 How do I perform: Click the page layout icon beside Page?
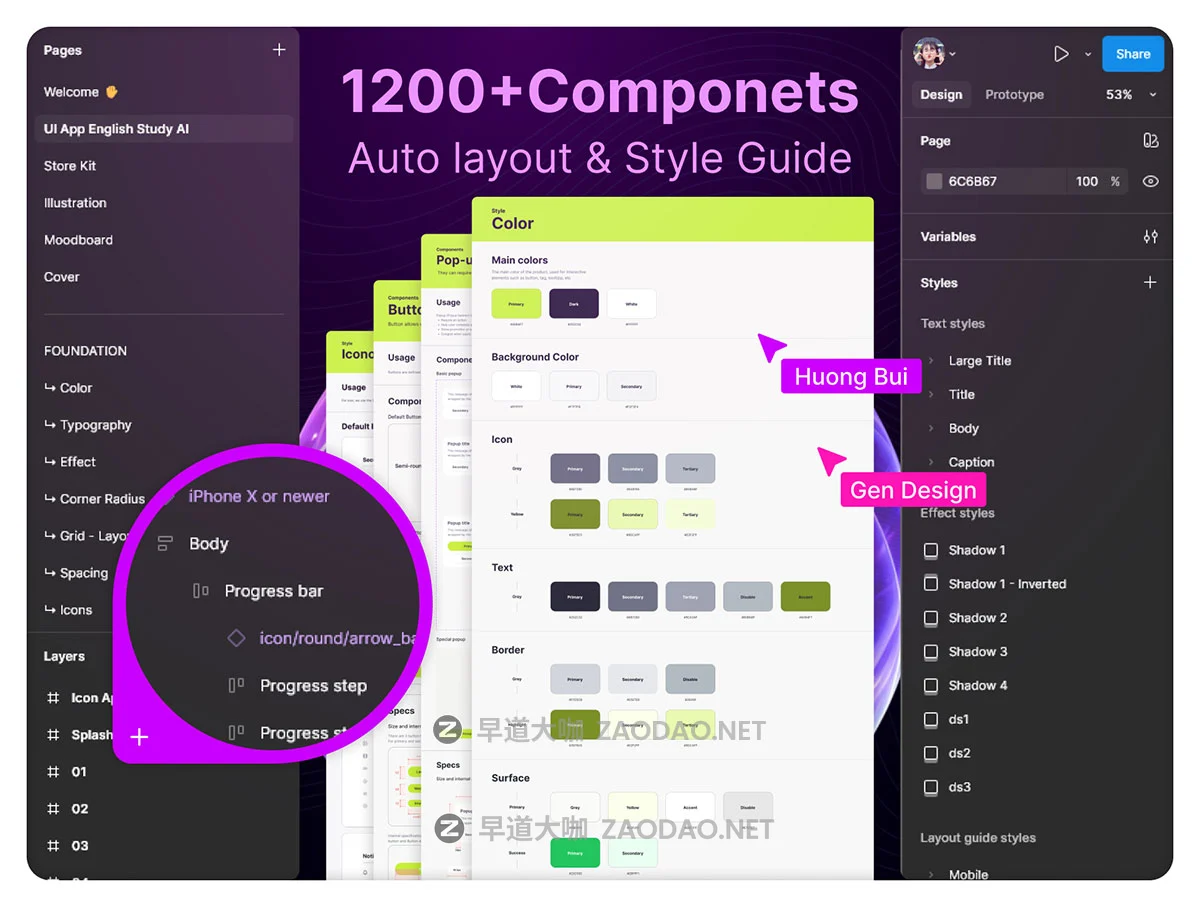[x=1150, y=141]
